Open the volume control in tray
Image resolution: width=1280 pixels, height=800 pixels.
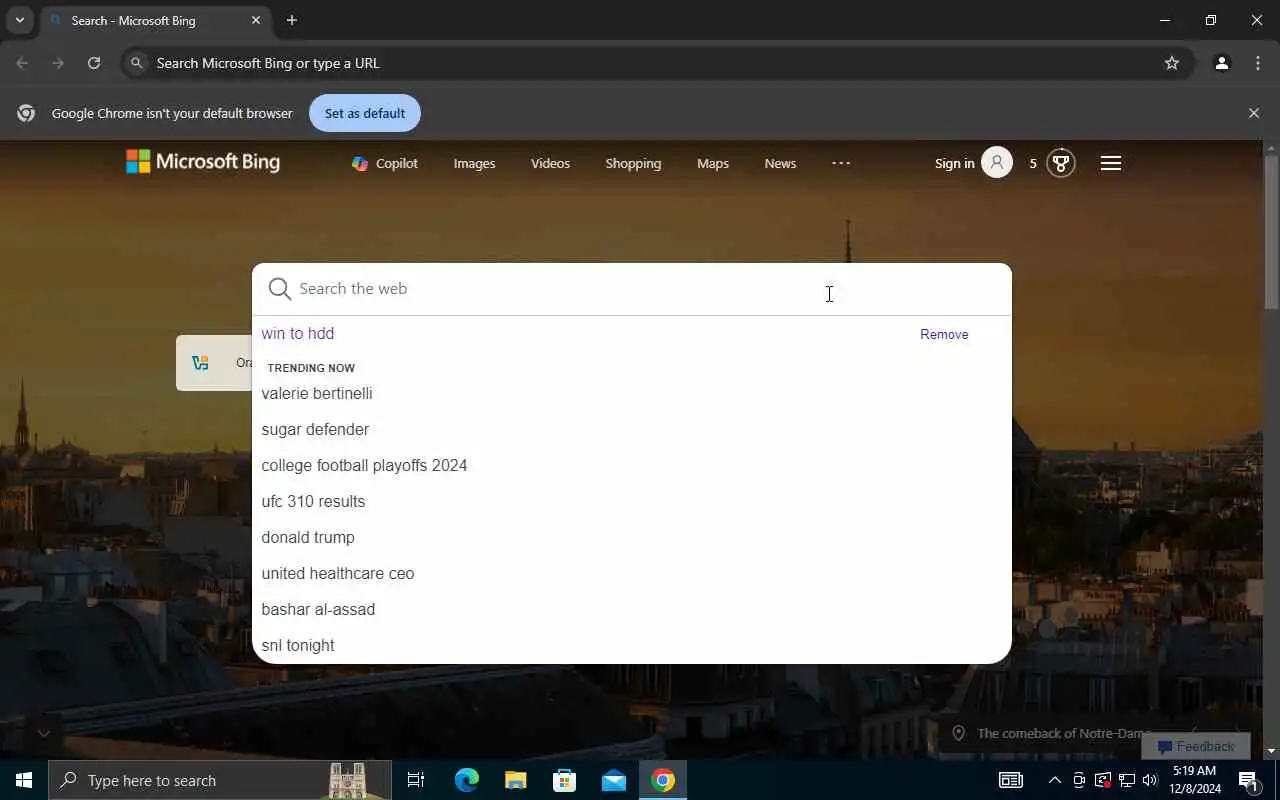pyautogui.click(x=1150, y=780)
